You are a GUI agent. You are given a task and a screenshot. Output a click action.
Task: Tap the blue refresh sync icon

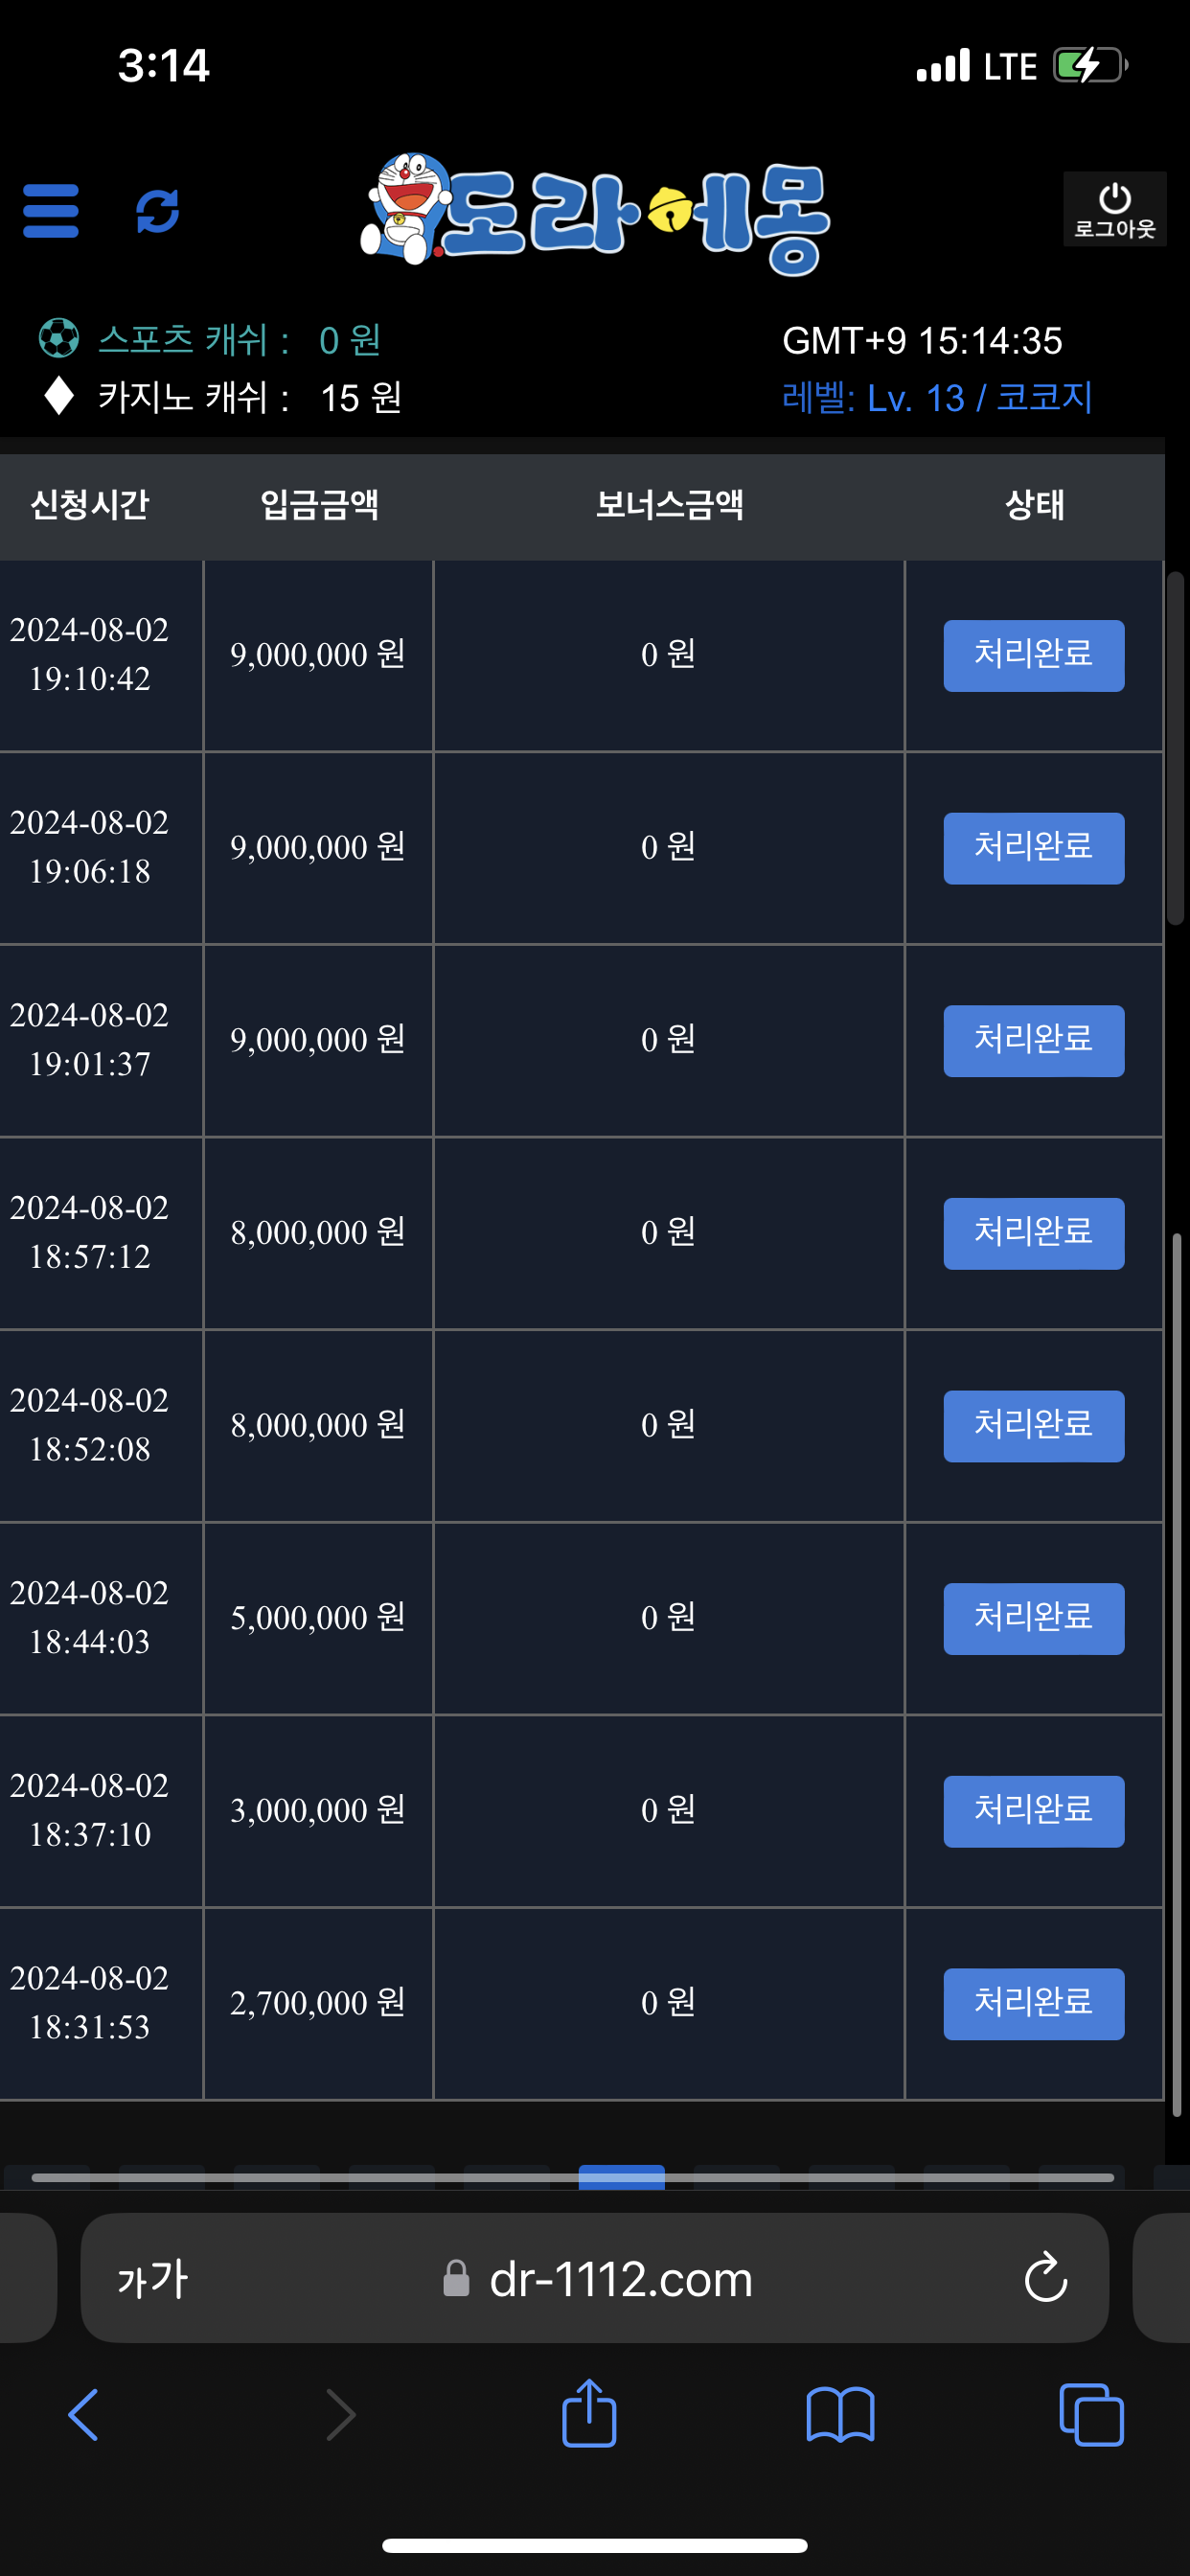pos(158,211)
